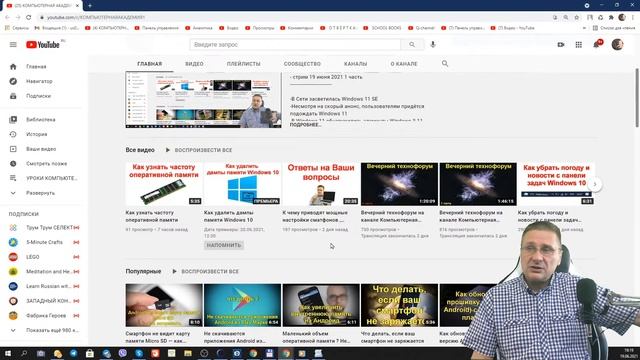Switch to the ГЛАВНАЯ channel tab

150,64
